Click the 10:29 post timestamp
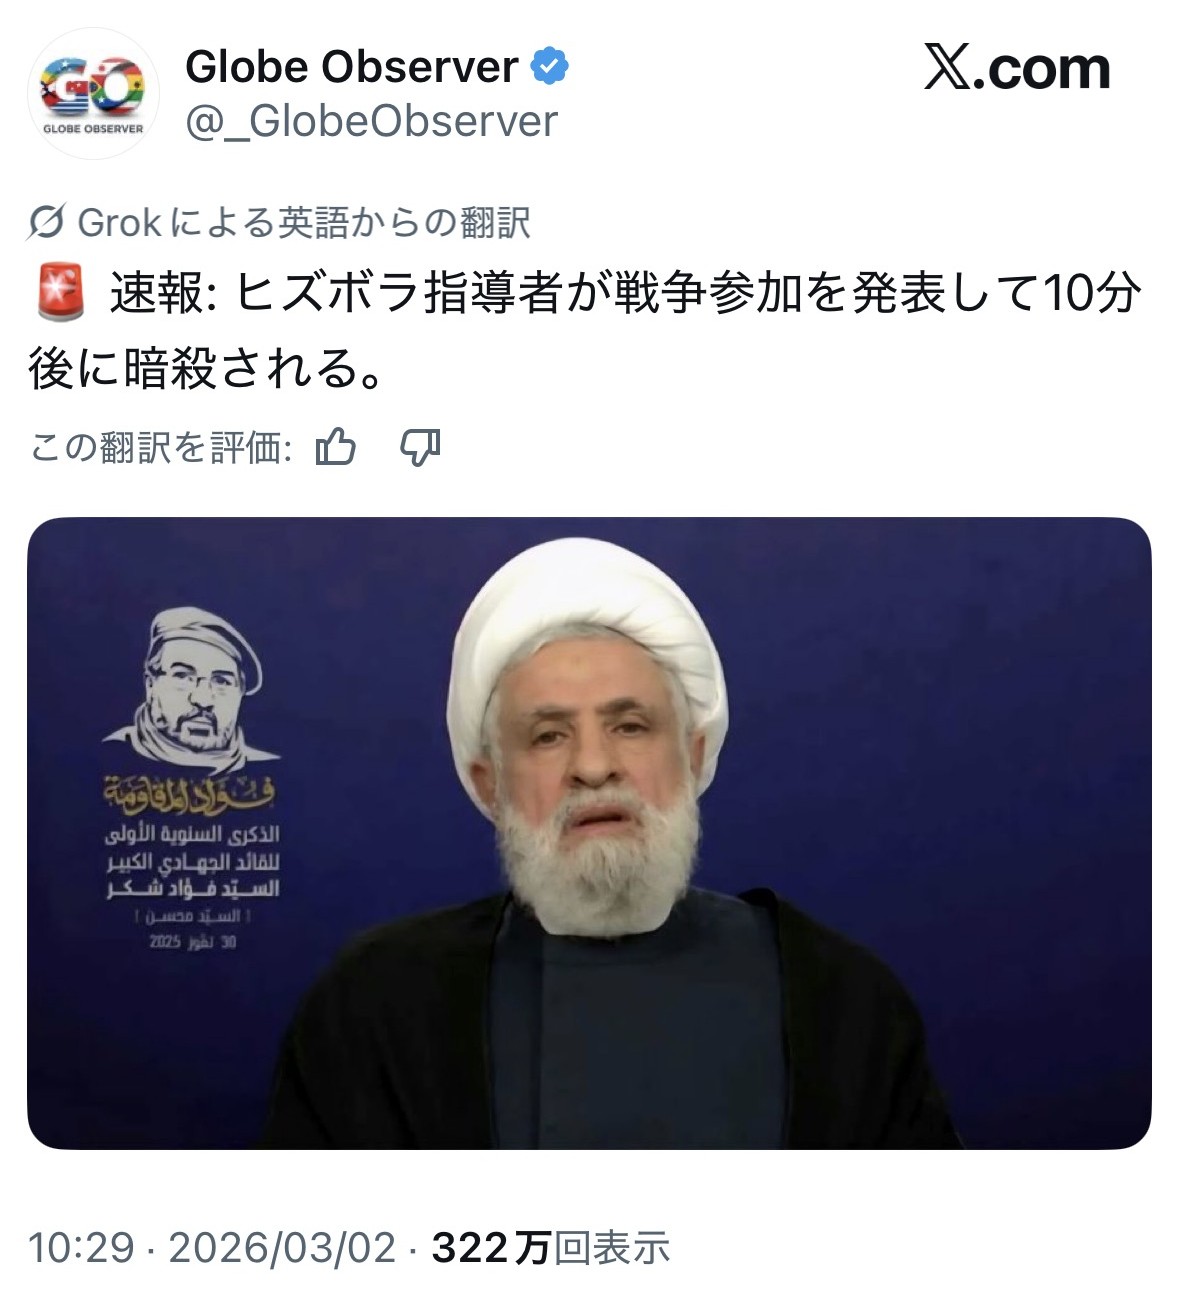The height and width of the screenshot is (1294, 1179). (x=81, y=1247)
